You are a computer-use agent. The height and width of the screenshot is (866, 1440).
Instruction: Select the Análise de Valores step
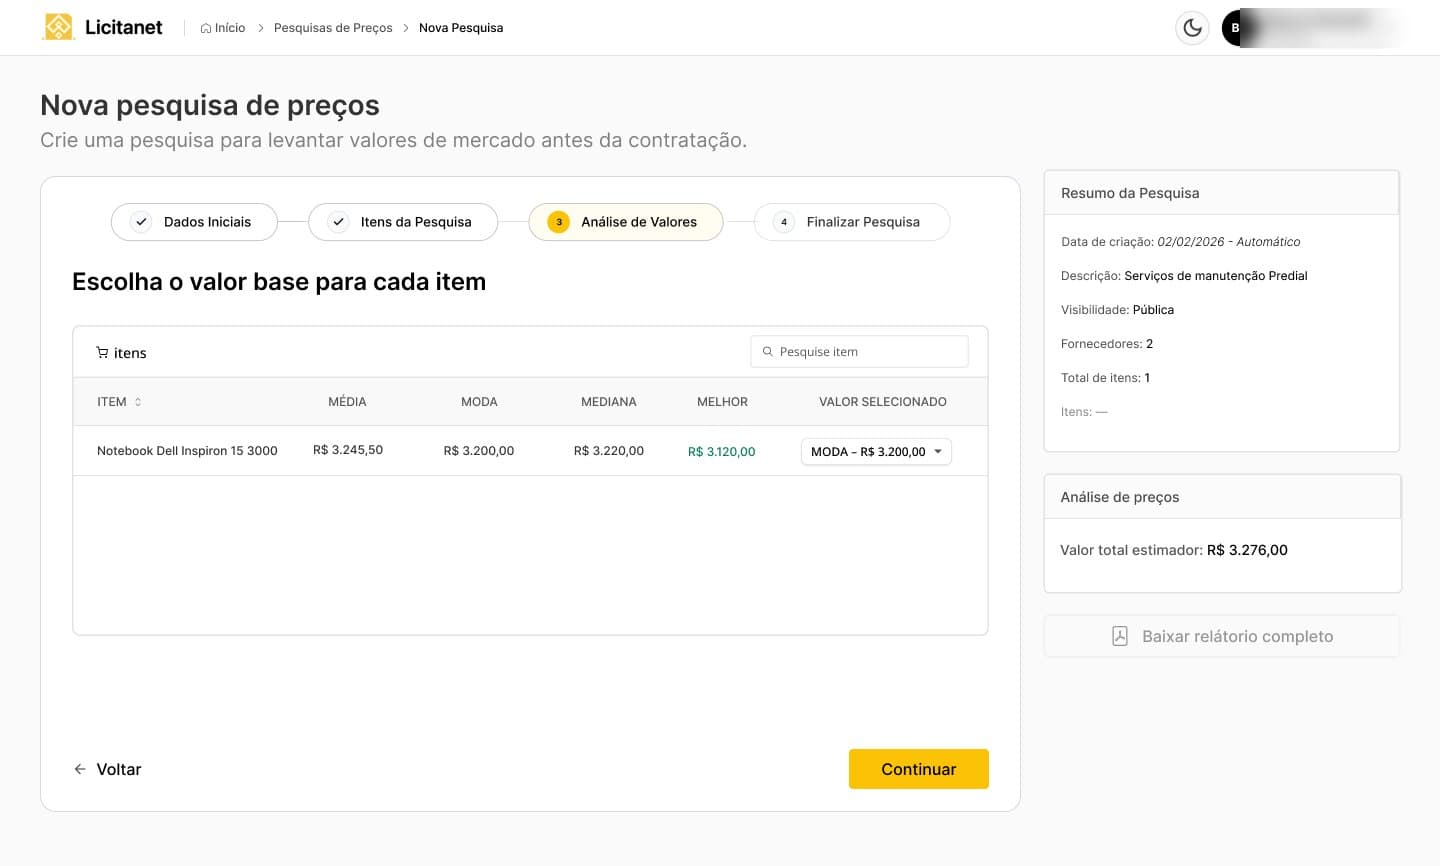click(626, 222)
